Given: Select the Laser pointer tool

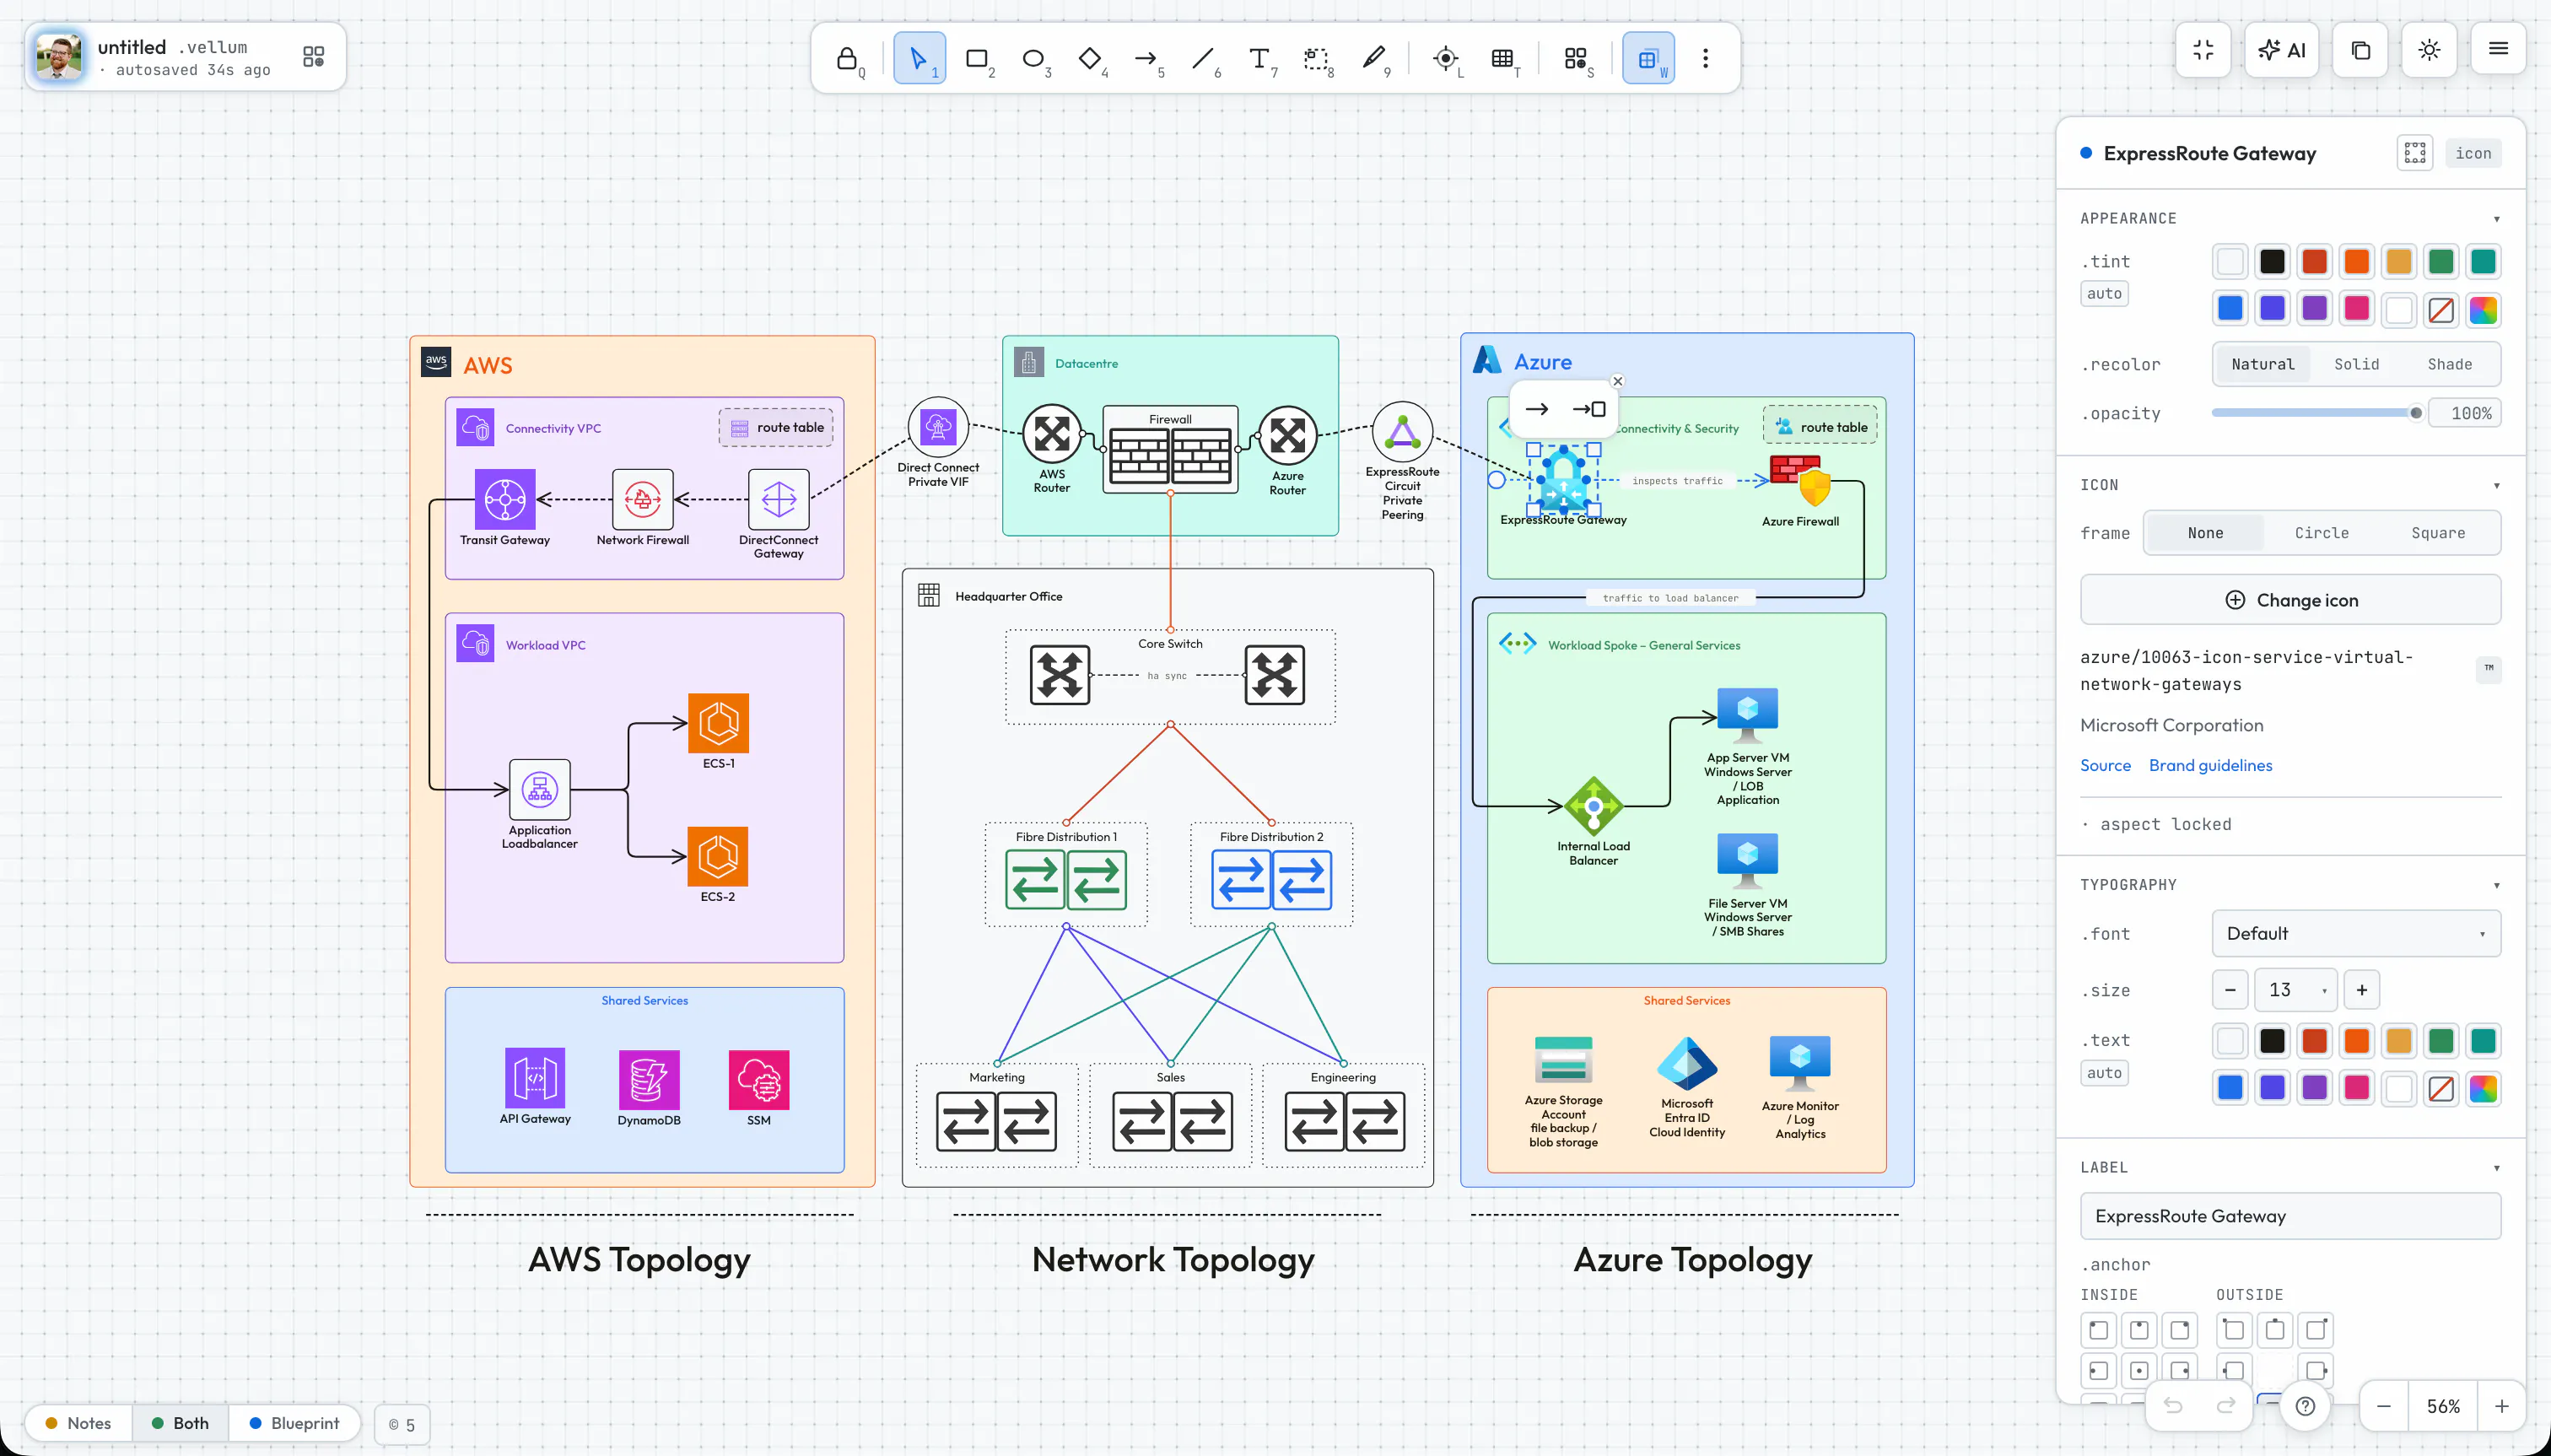Looking at the screenshot, I should tap(1445, 58).
